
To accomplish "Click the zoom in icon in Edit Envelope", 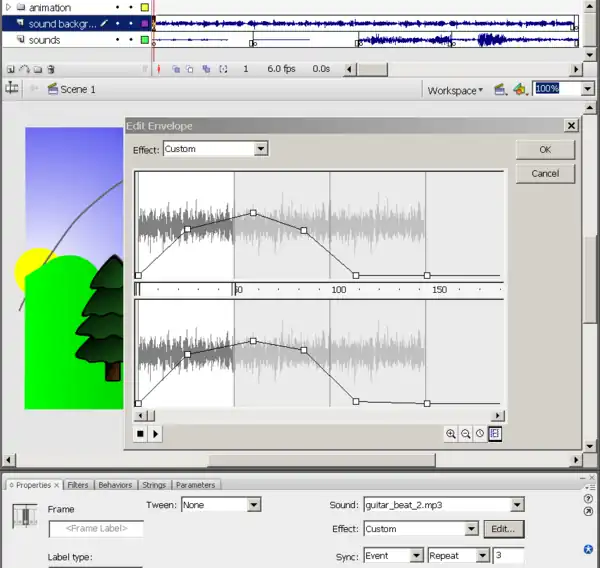I will pyautogui.click(x=451, y=434).
